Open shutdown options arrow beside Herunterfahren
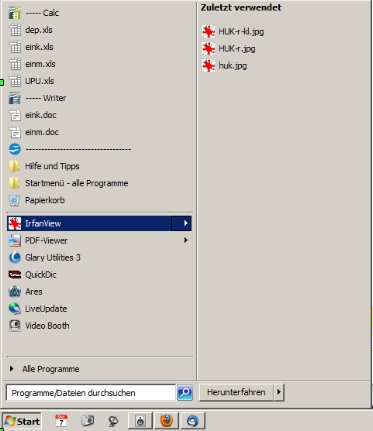 tap(279, 392)
